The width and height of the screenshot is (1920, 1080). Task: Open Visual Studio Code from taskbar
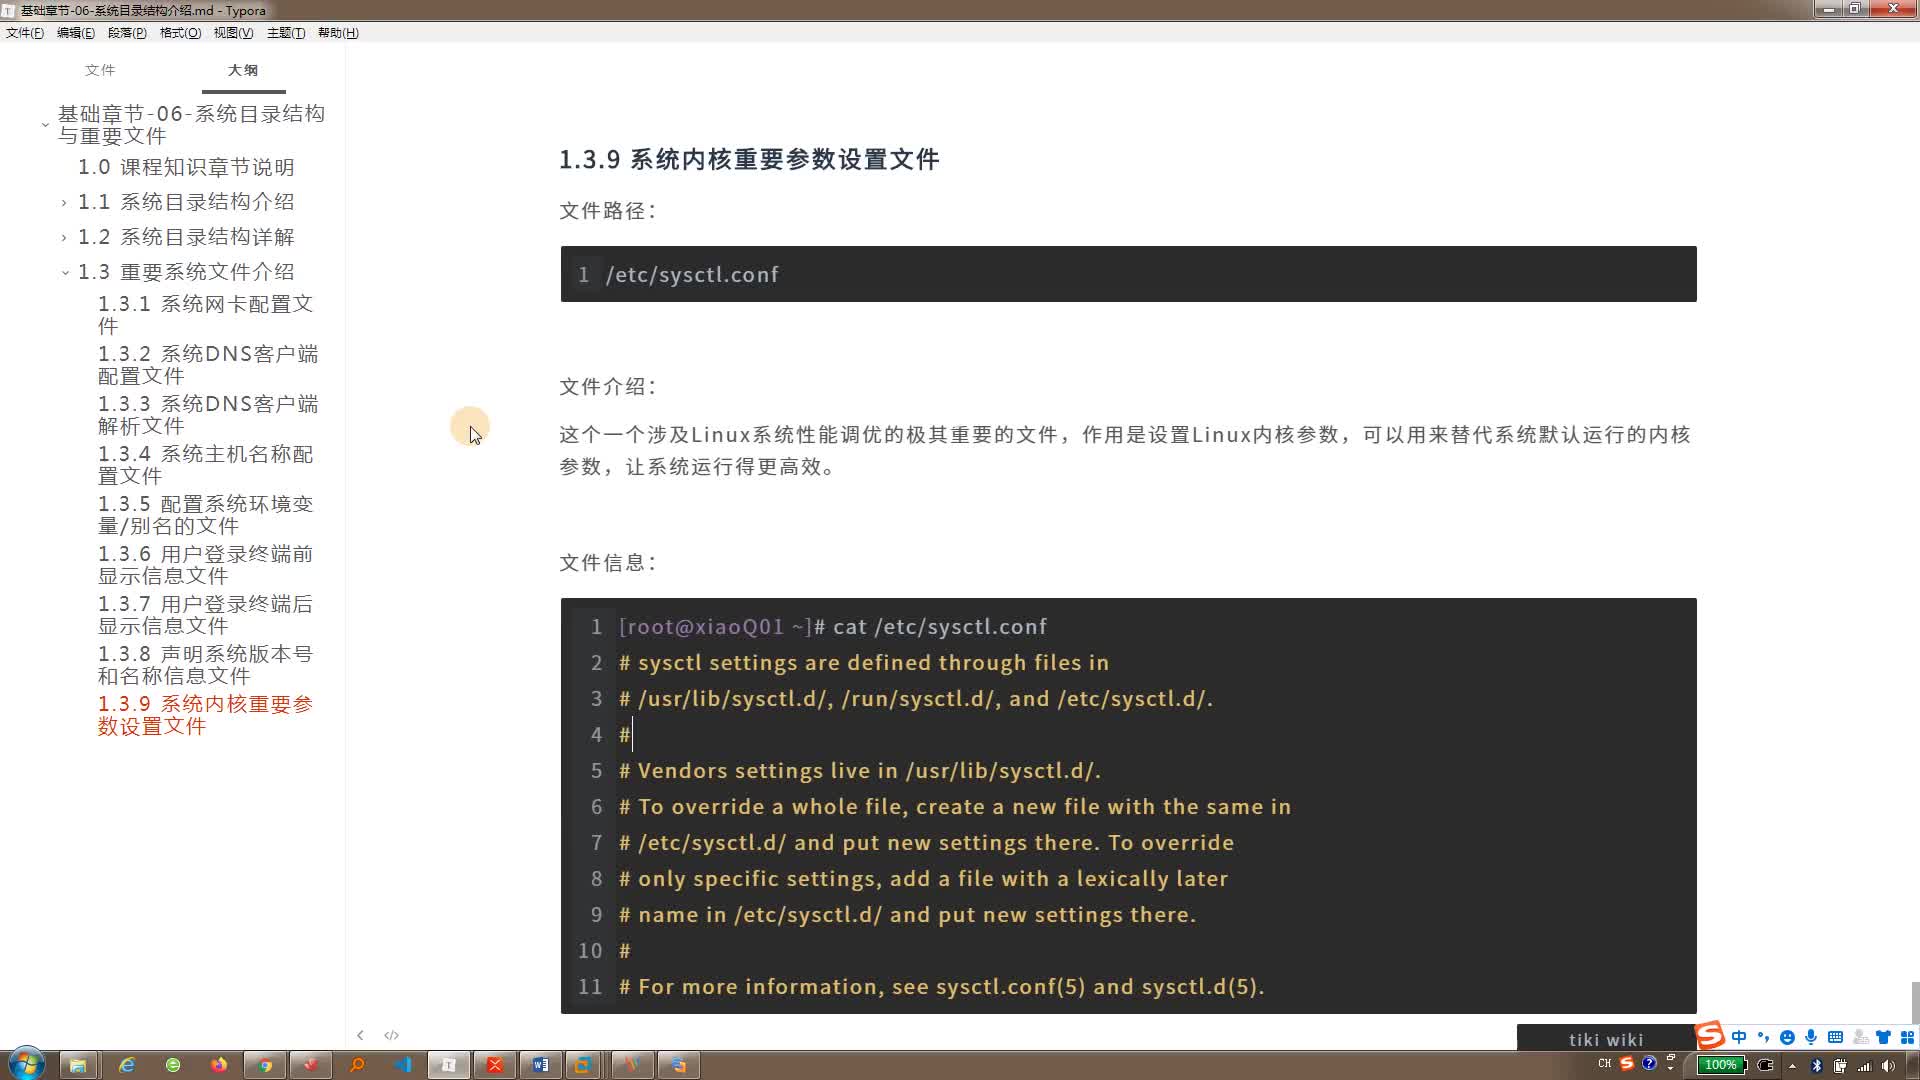(403, 1065)
